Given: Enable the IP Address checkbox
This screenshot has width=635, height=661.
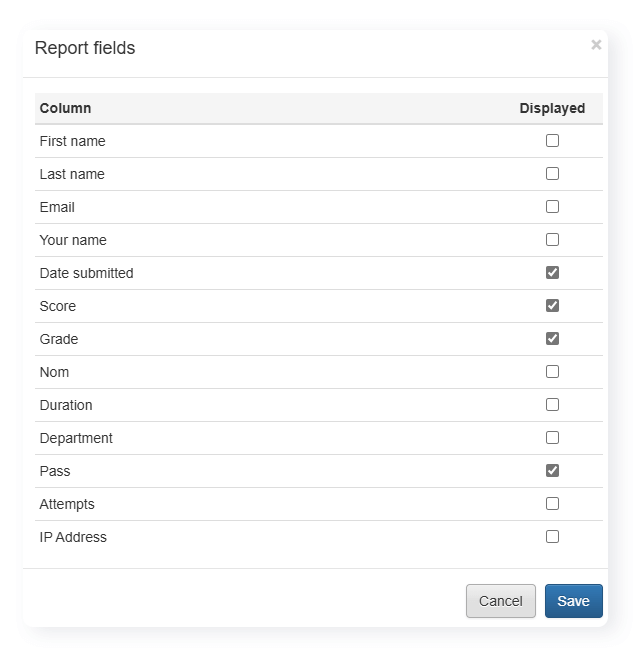Looking at the screenshot, I should (x=552, y=537).
